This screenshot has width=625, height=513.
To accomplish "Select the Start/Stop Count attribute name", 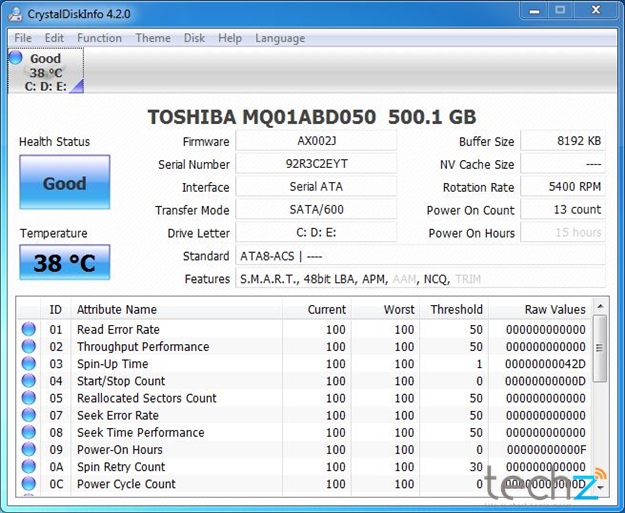I will click(x=121, y=381).
